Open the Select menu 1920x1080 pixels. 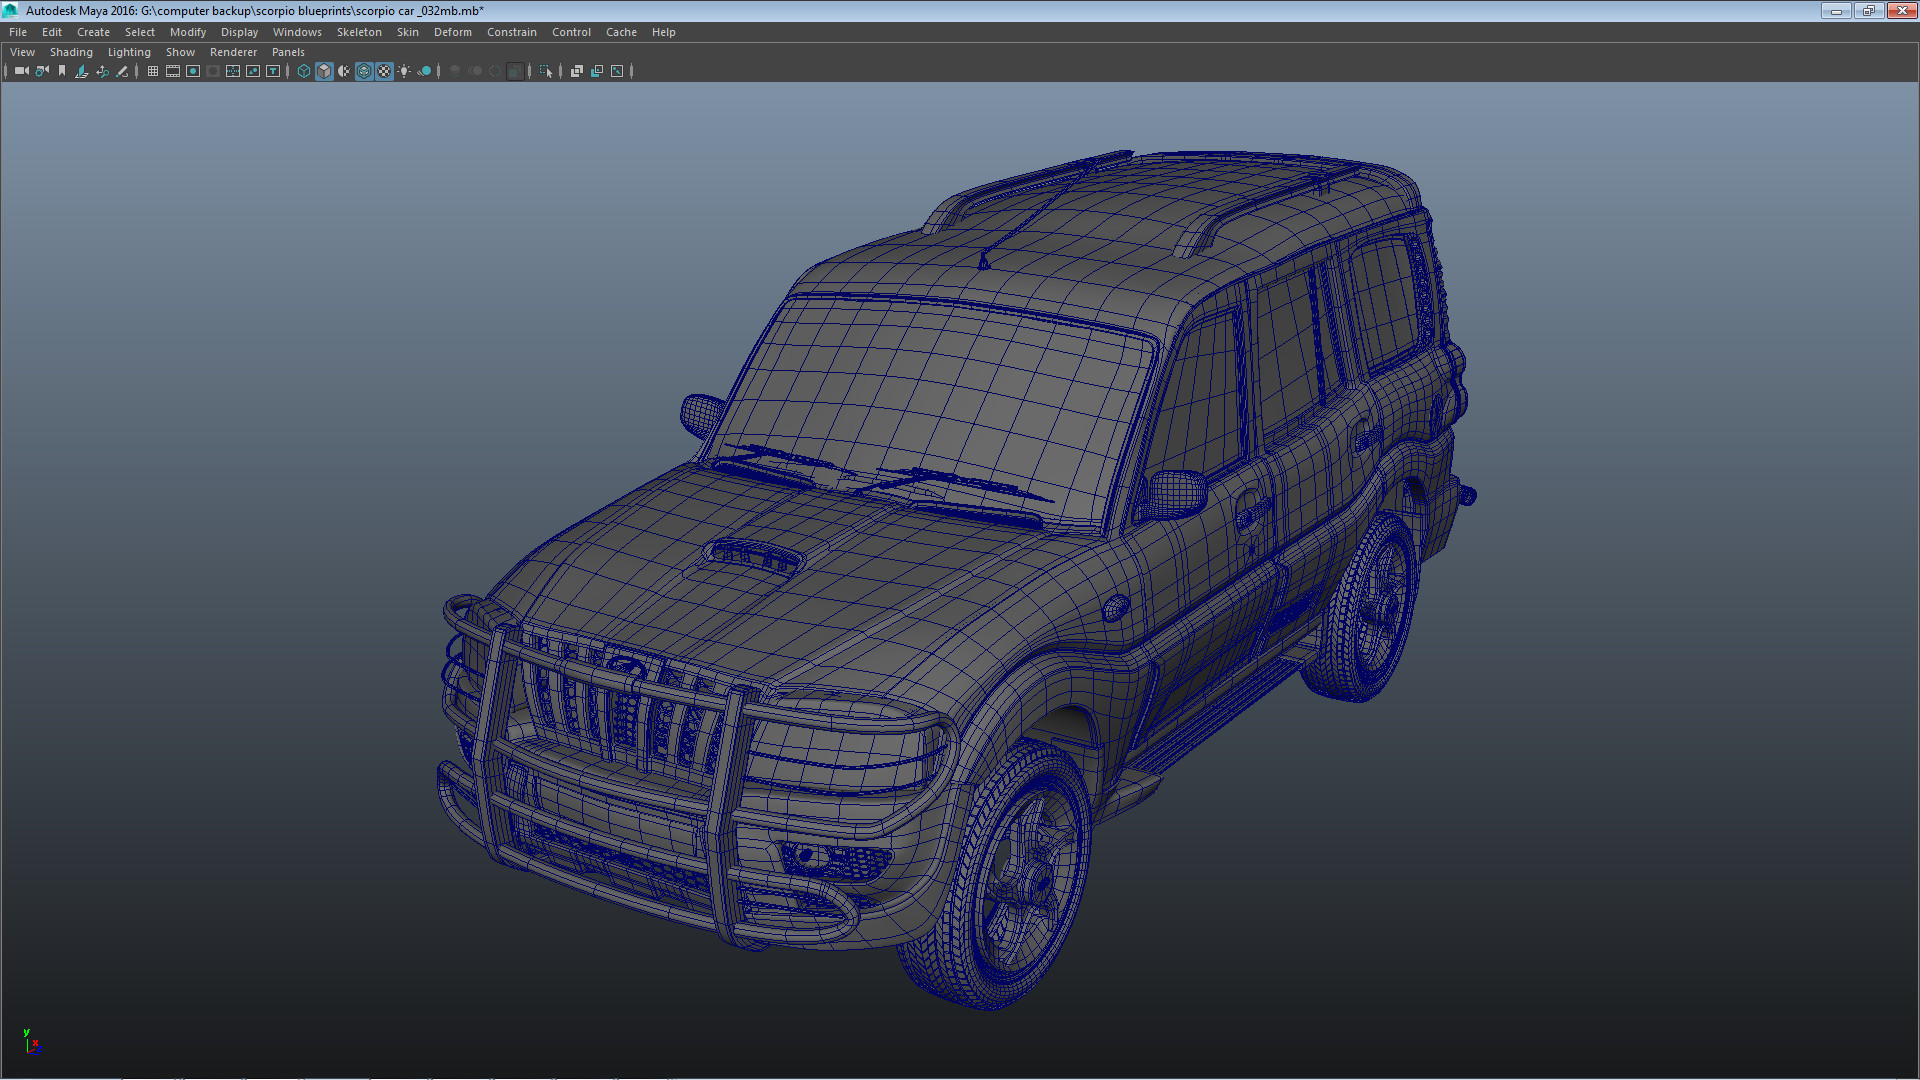click(x=140, y=32)
